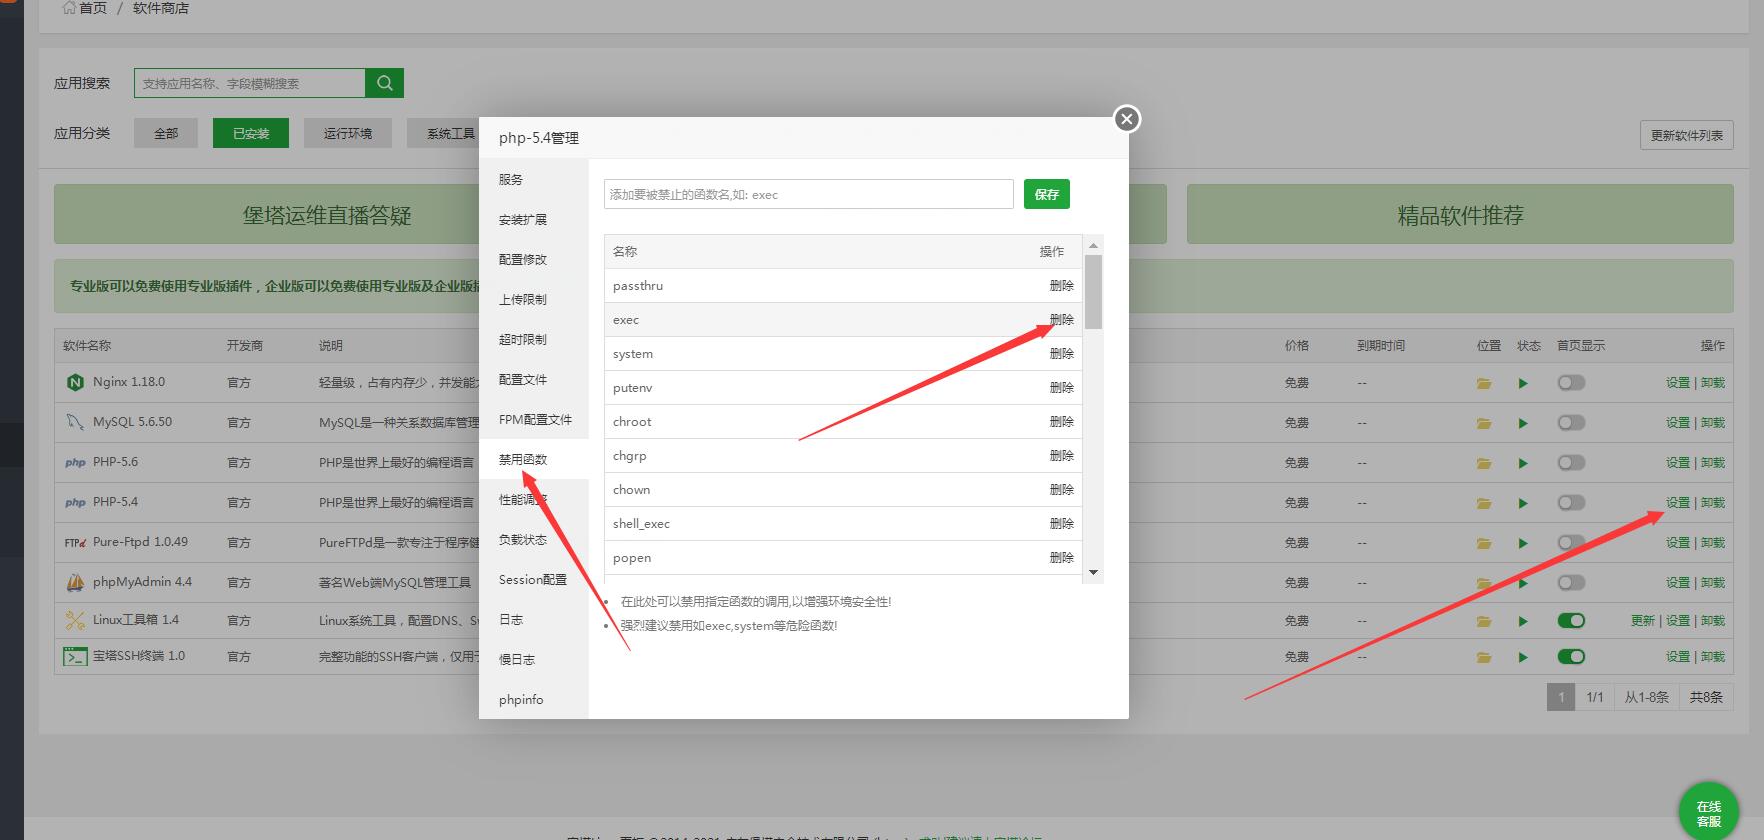Click the 在线客服 floating chat button

click(1708, 812)
